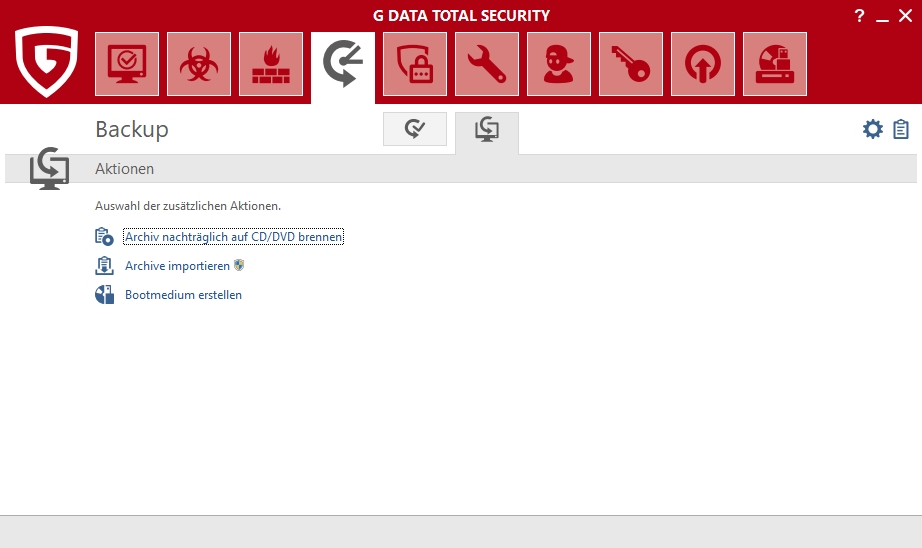The image size is (922, 548).
Task: Open the Firewall brick wall icon
Action: point(271,64)
